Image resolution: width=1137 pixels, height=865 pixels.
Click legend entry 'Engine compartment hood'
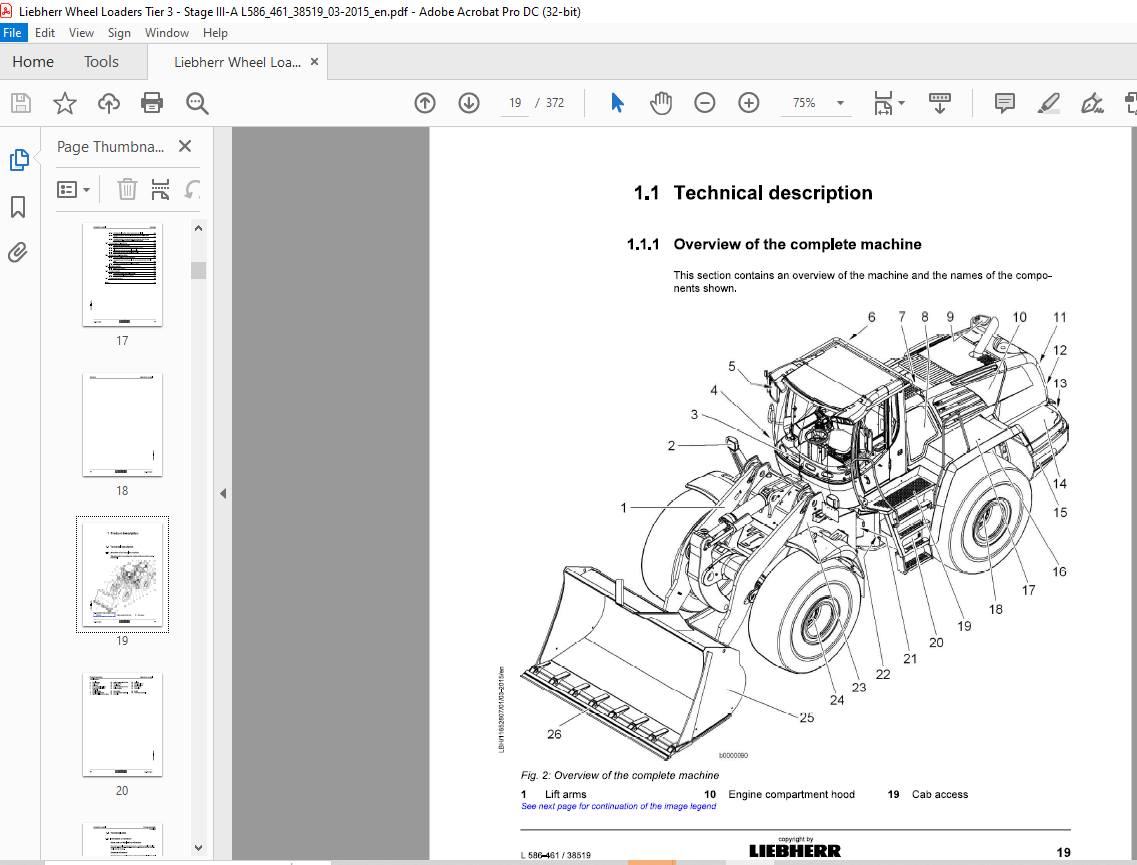coord(791,795)
